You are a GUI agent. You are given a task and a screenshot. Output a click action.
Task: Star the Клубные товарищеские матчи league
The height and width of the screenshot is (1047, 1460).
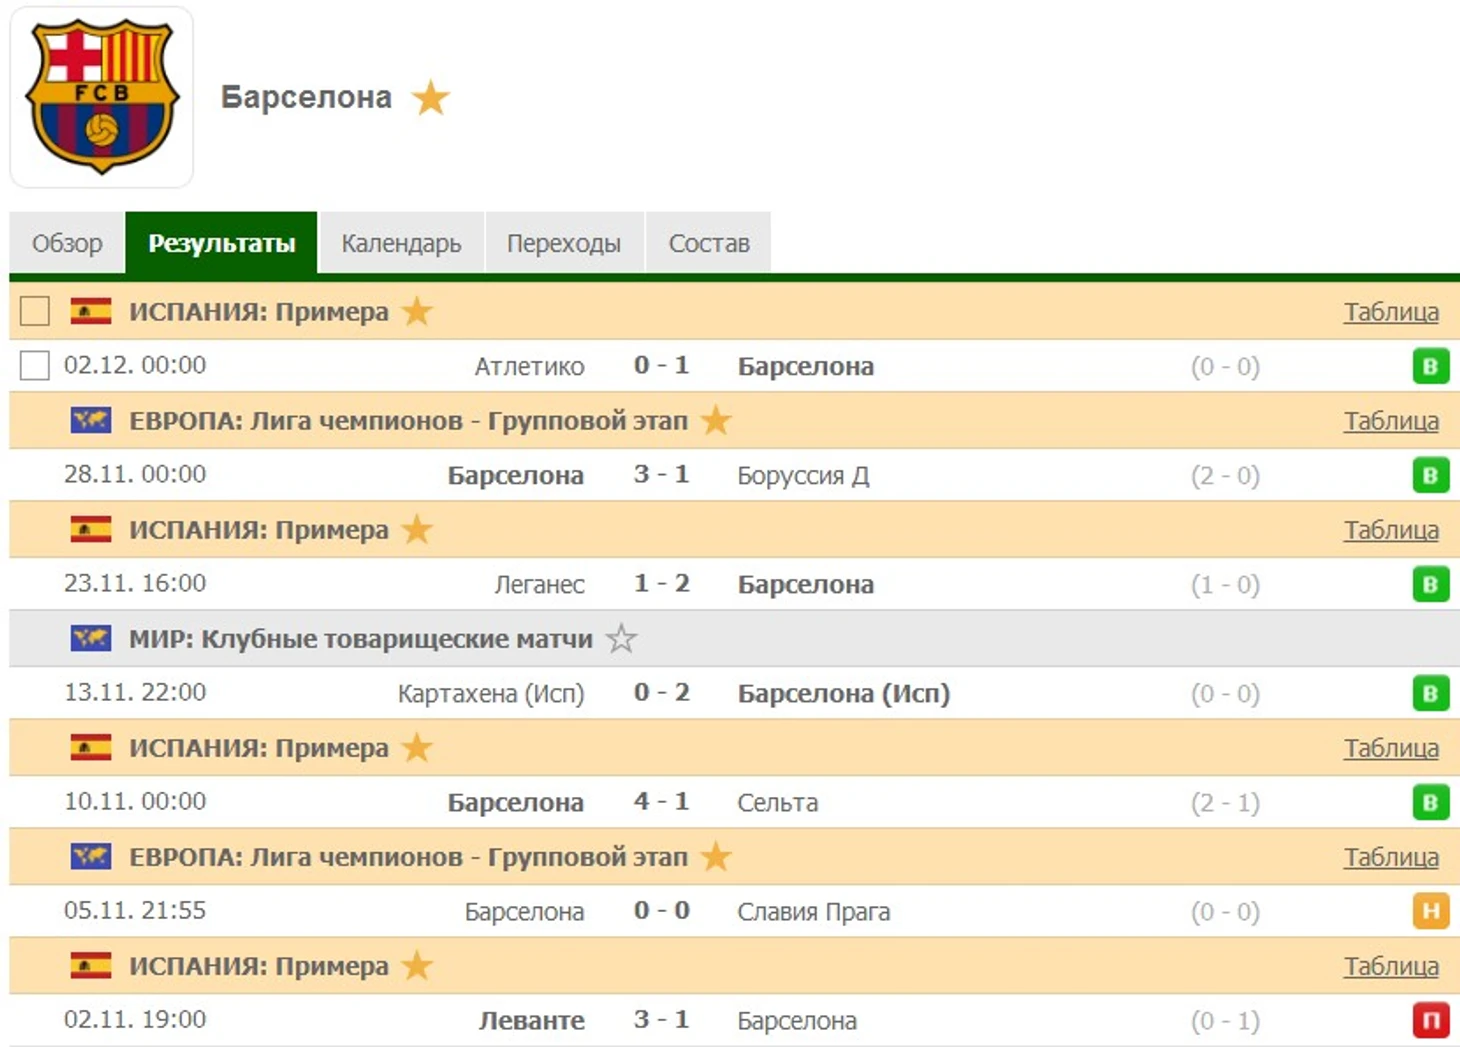621,638
